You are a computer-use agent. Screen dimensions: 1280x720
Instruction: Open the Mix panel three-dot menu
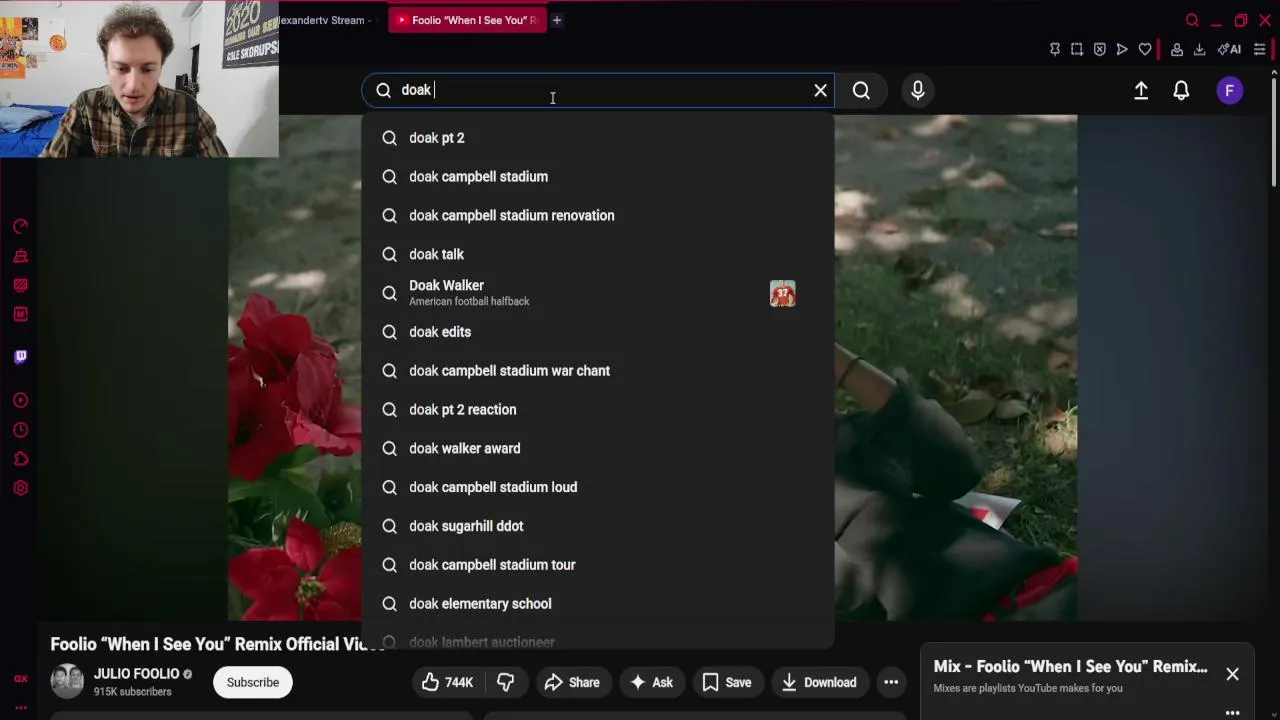click(x=1232, y=713)
